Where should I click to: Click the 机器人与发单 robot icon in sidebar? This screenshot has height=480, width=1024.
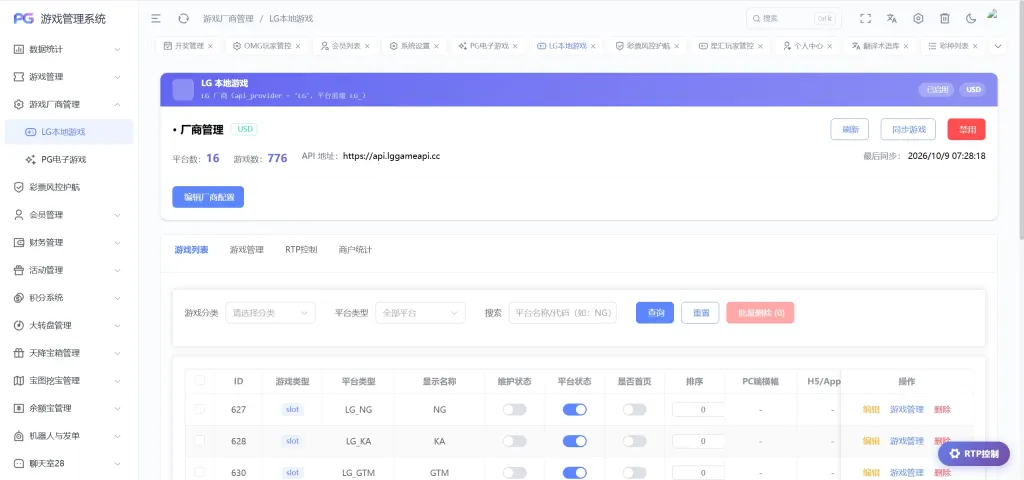tap(19, 436)
